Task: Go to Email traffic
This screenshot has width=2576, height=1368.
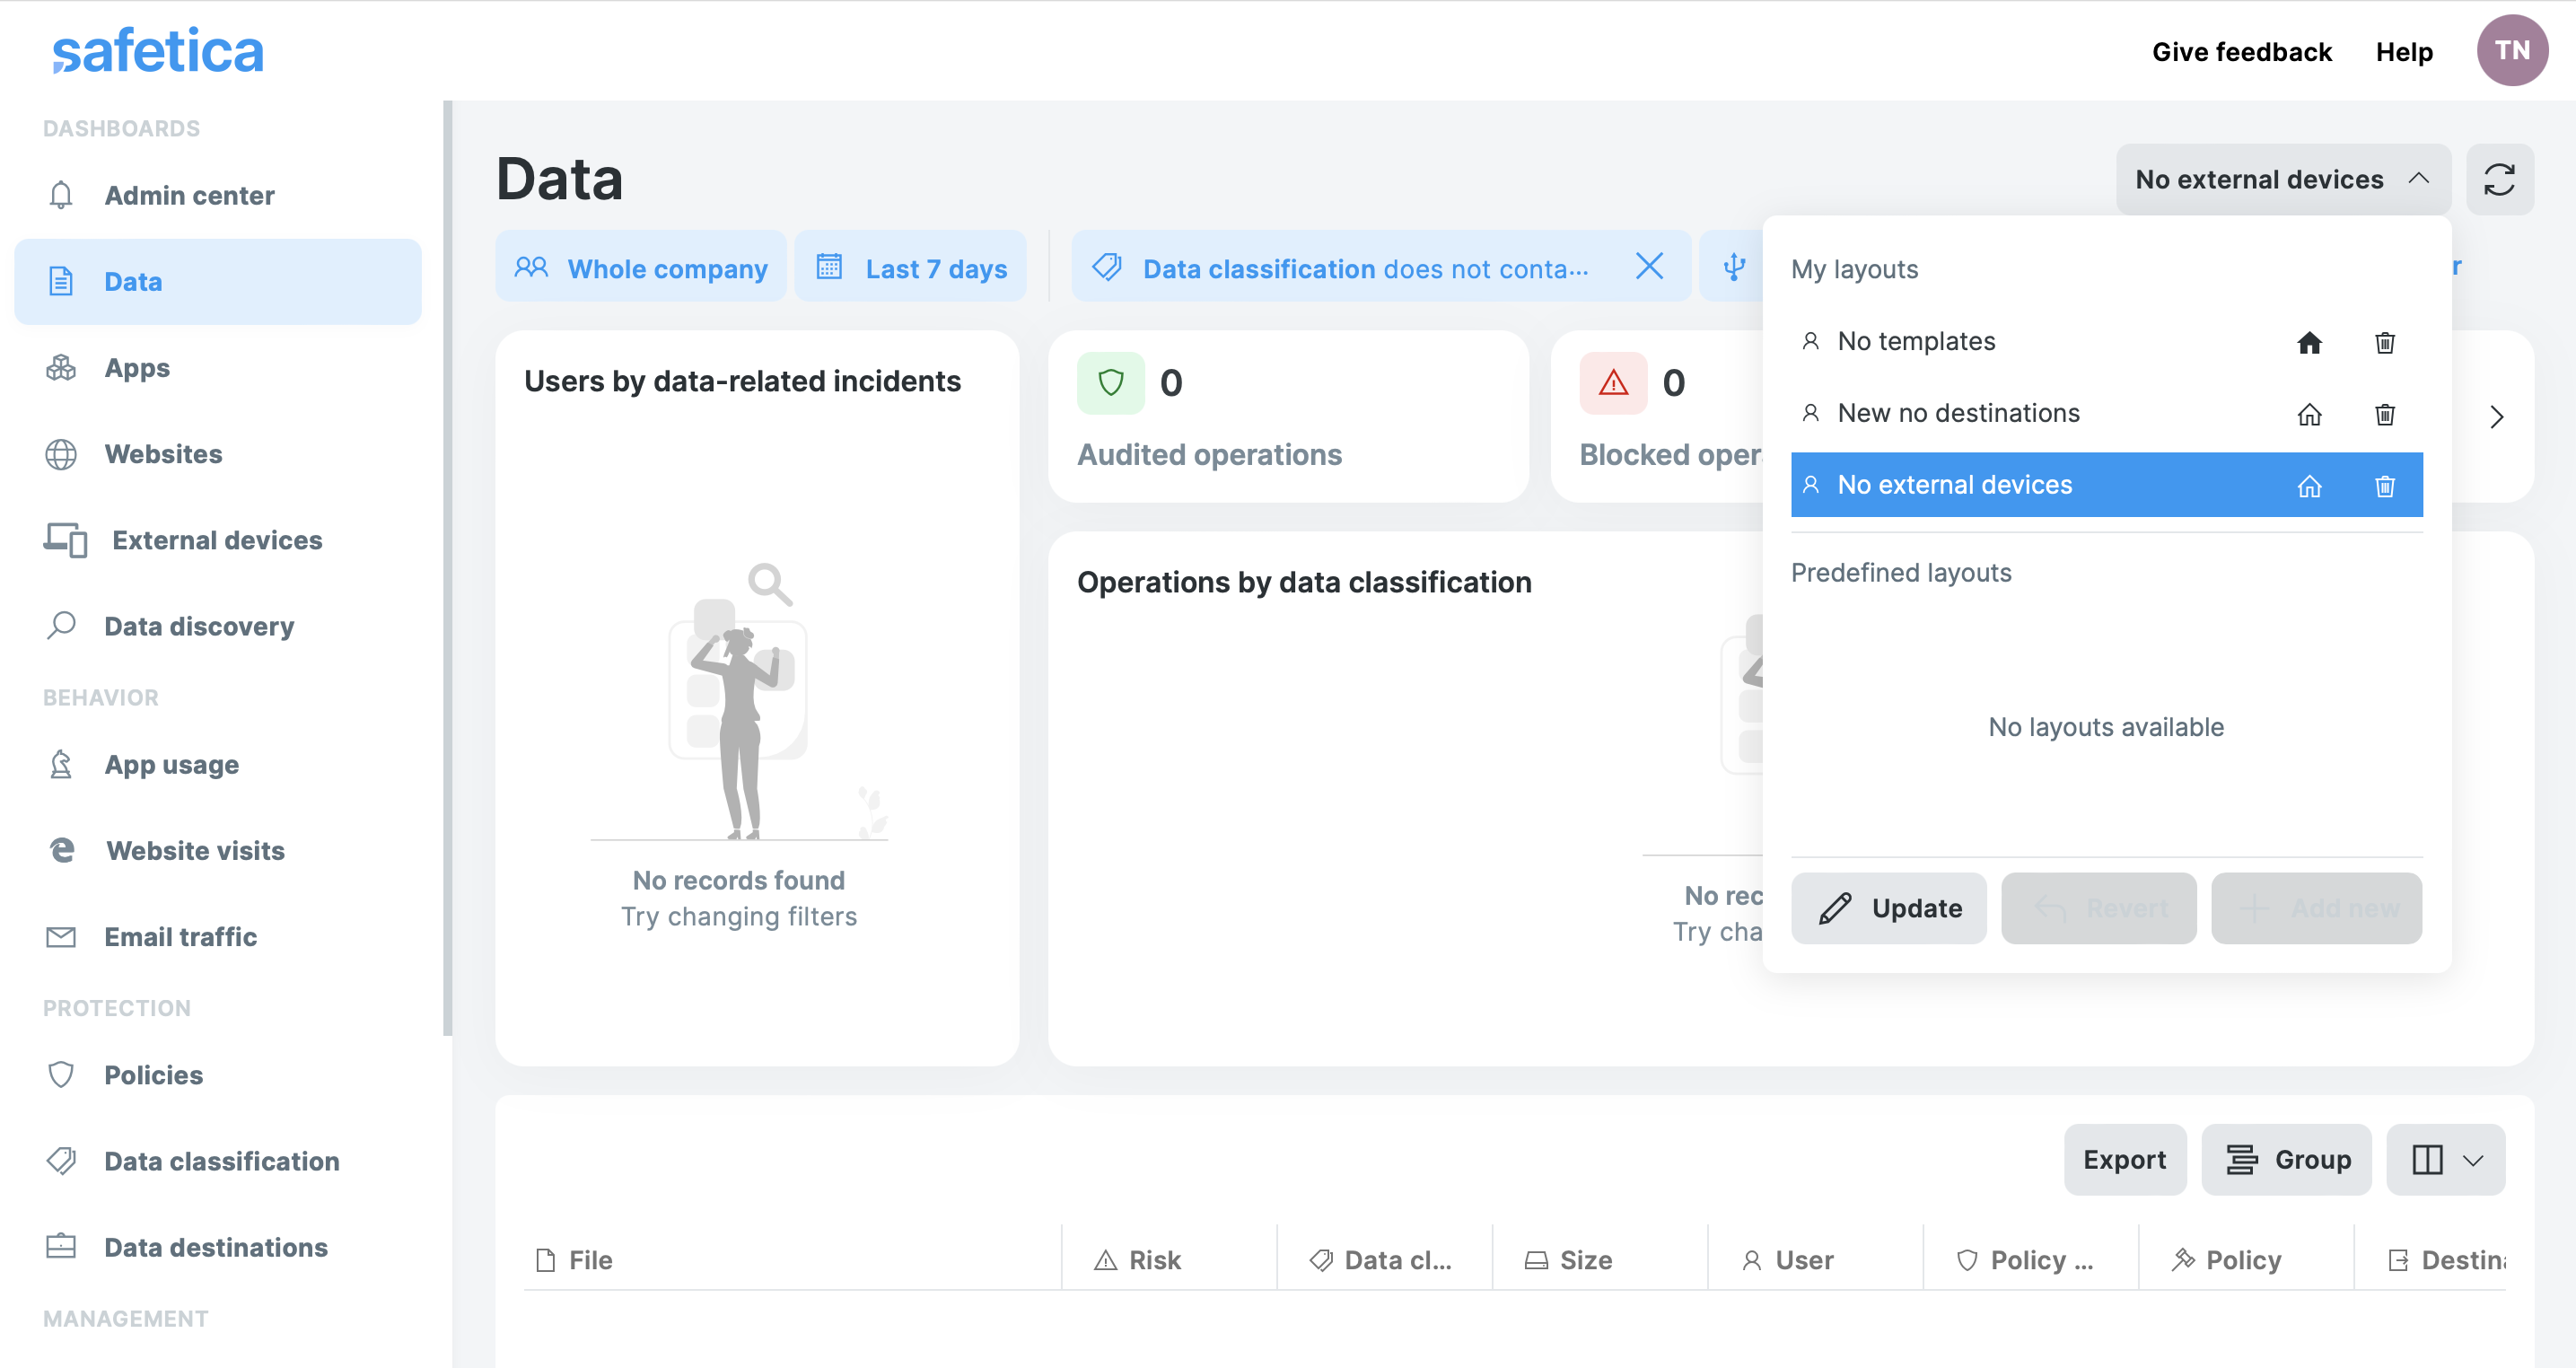Action: (218, 936)
